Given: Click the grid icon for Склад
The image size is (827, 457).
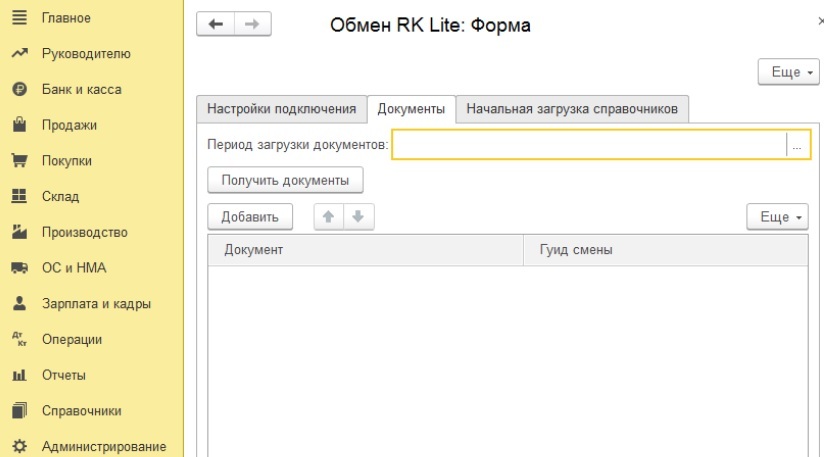Looking at the screenshot, I should click(20, 196).
